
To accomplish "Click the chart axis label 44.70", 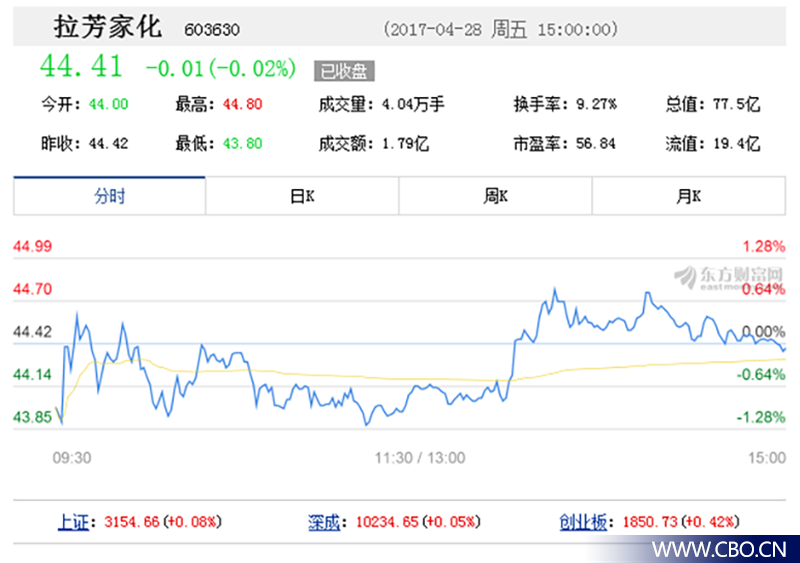I will coord(33,289).
